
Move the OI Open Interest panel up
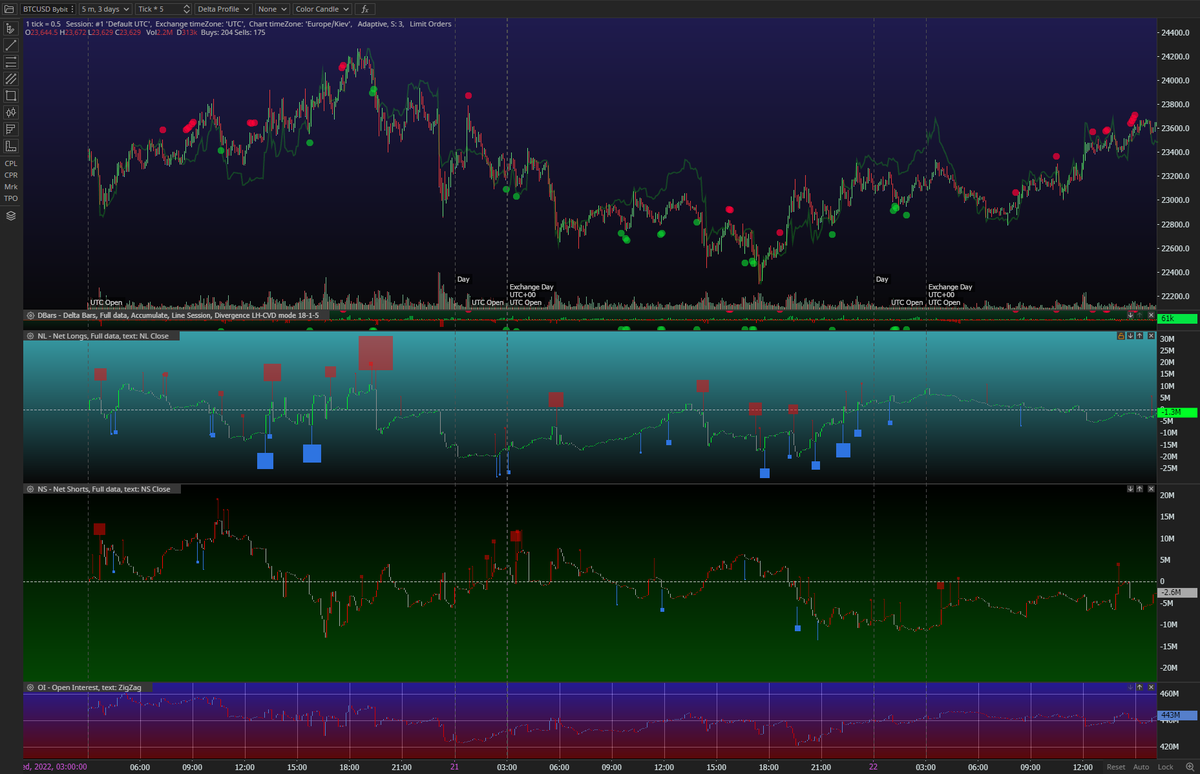(x=1140, y=687)
